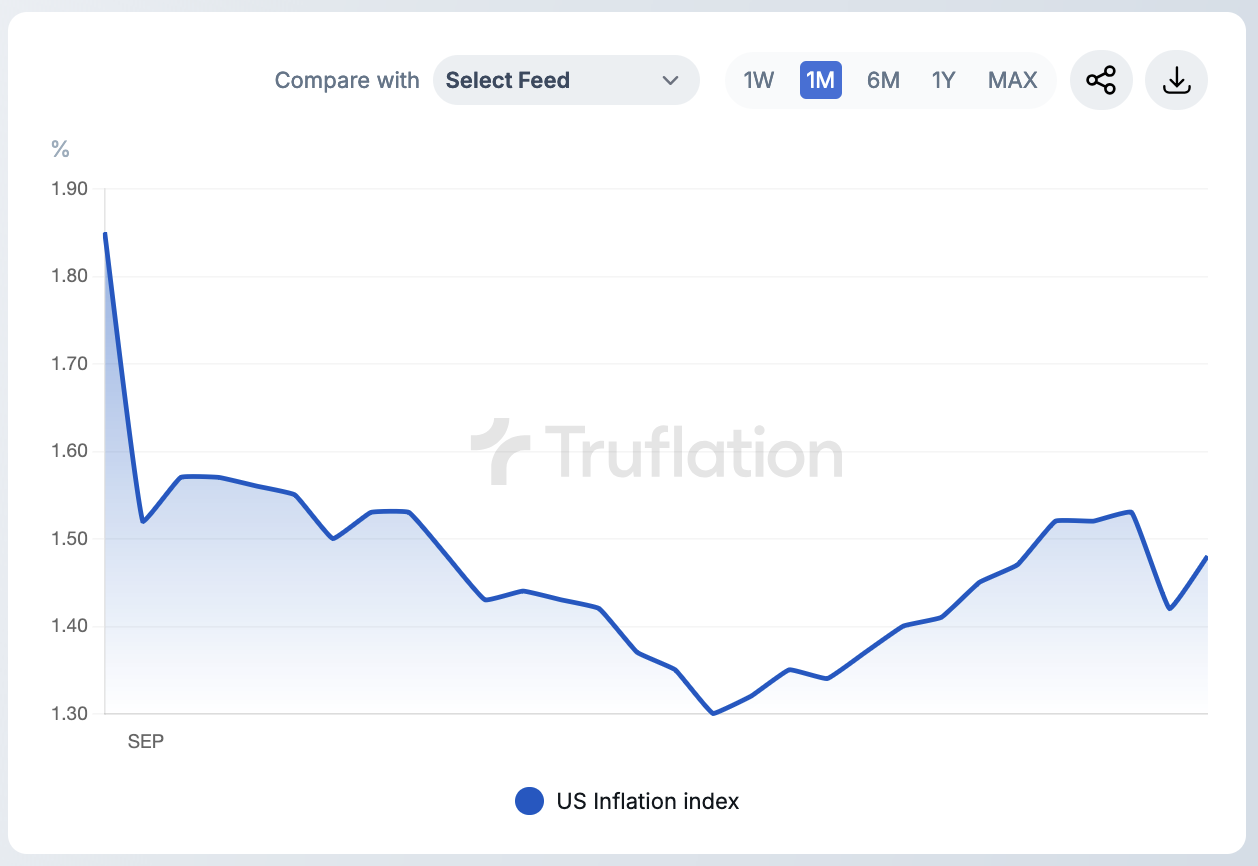
Task: Click the Compare with label
Action: coord(347,81)
